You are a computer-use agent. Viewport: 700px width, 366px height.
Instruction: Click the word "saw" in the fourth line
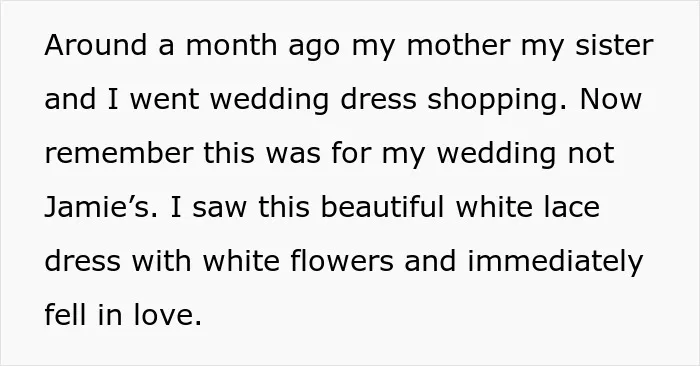(x=219, y=209)
